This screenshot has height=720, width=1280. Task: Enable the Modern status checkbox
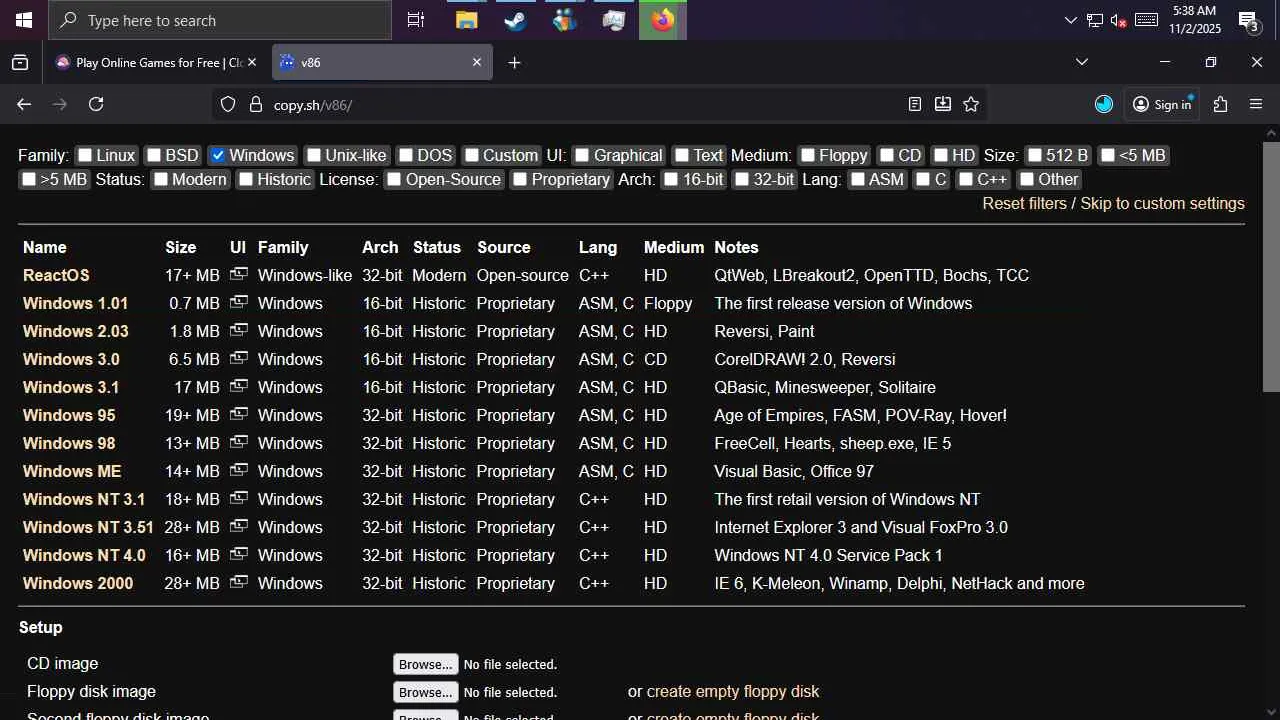coord(161,179)
